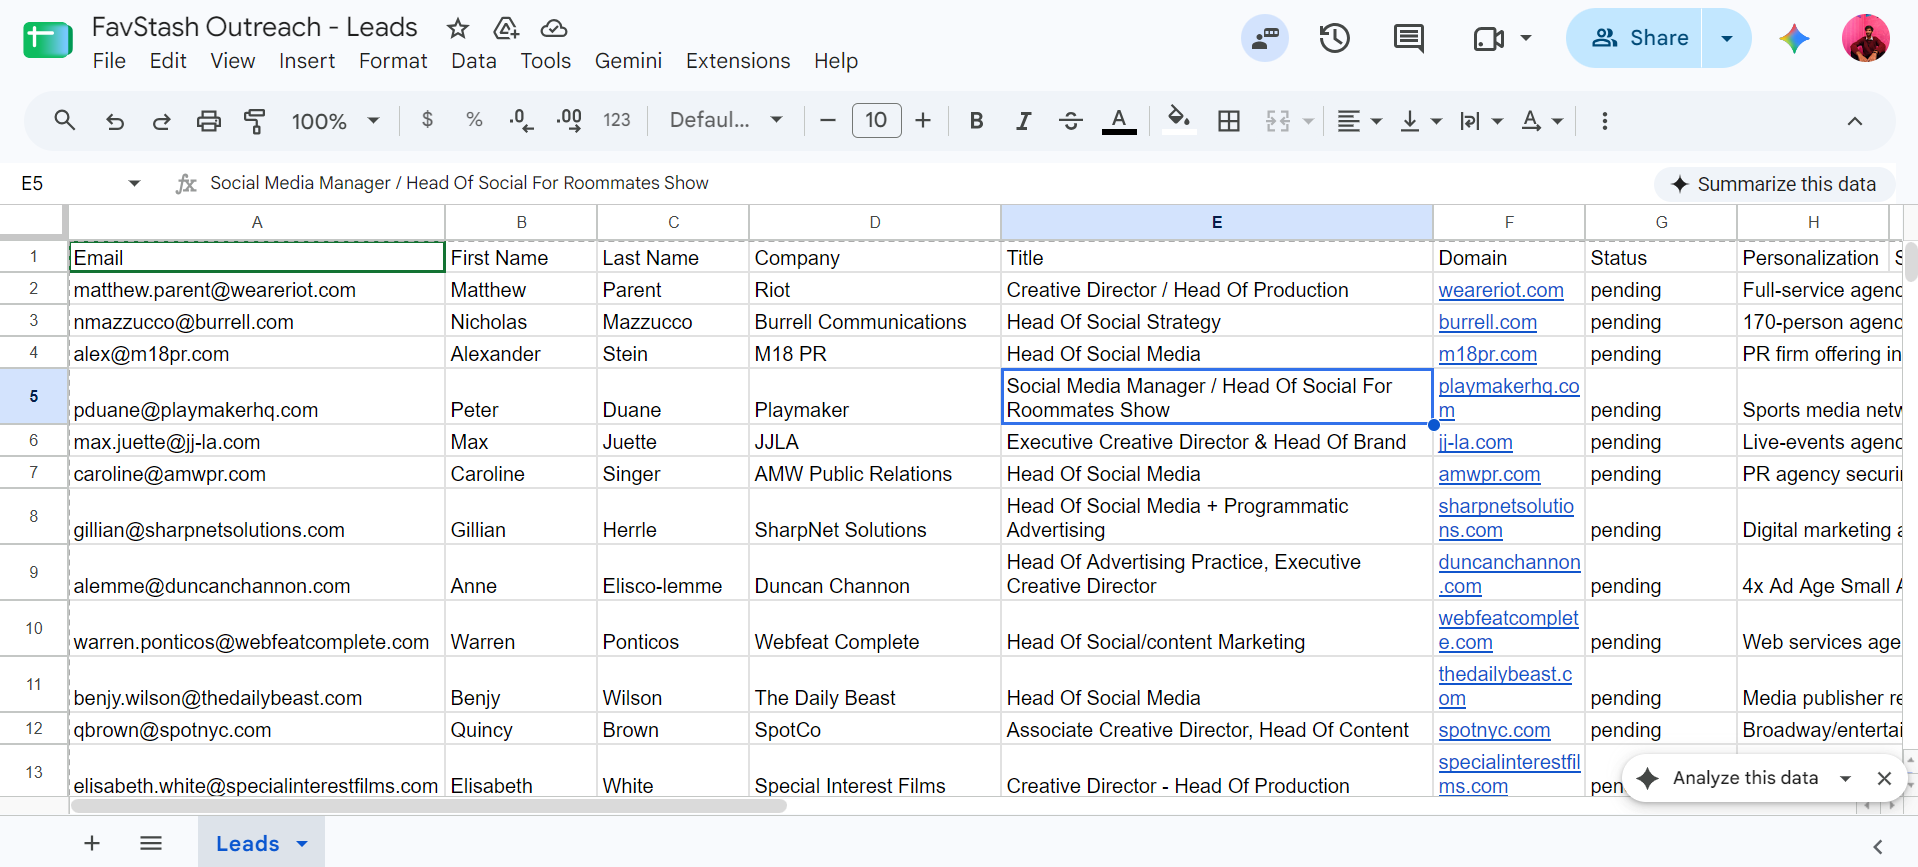
Task: Start a video call with Meet icon
Action: pyautogui.click(x=1489, y=39)
